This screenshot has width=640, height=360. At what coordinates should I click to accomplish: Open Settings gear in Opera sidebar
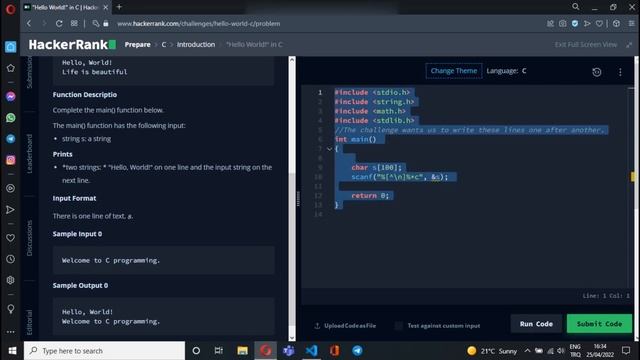click(x=11, y=280)
